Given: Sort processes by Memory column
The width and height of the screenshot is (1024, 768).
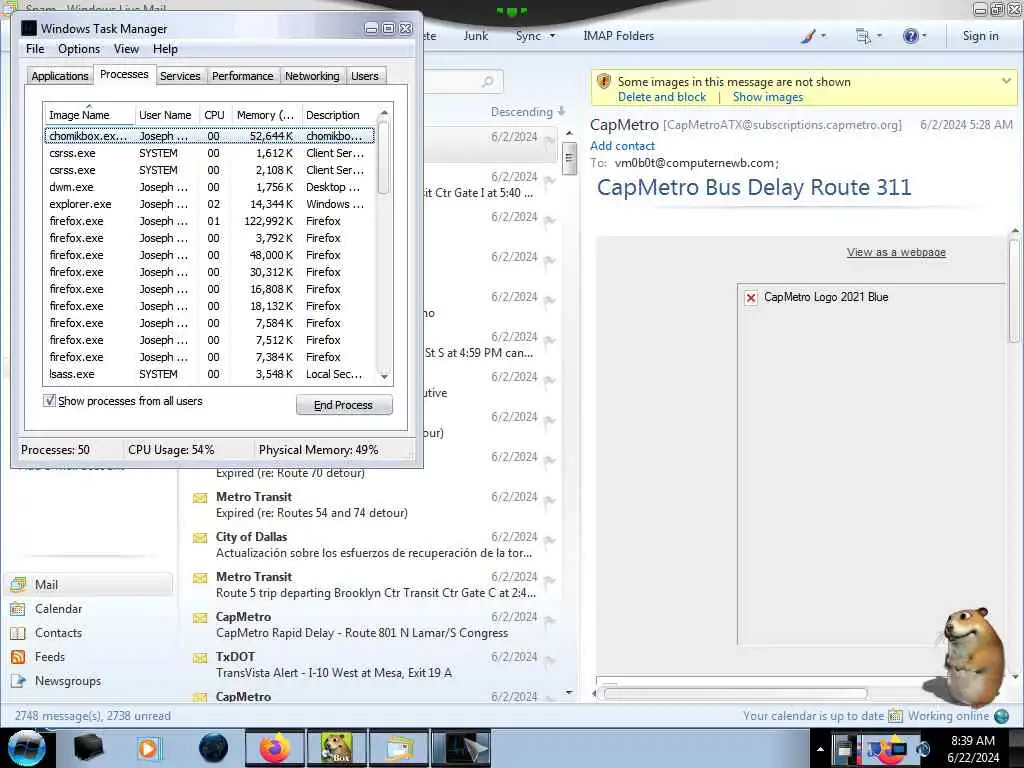Looking at the screenshot, I should point(266,115).
